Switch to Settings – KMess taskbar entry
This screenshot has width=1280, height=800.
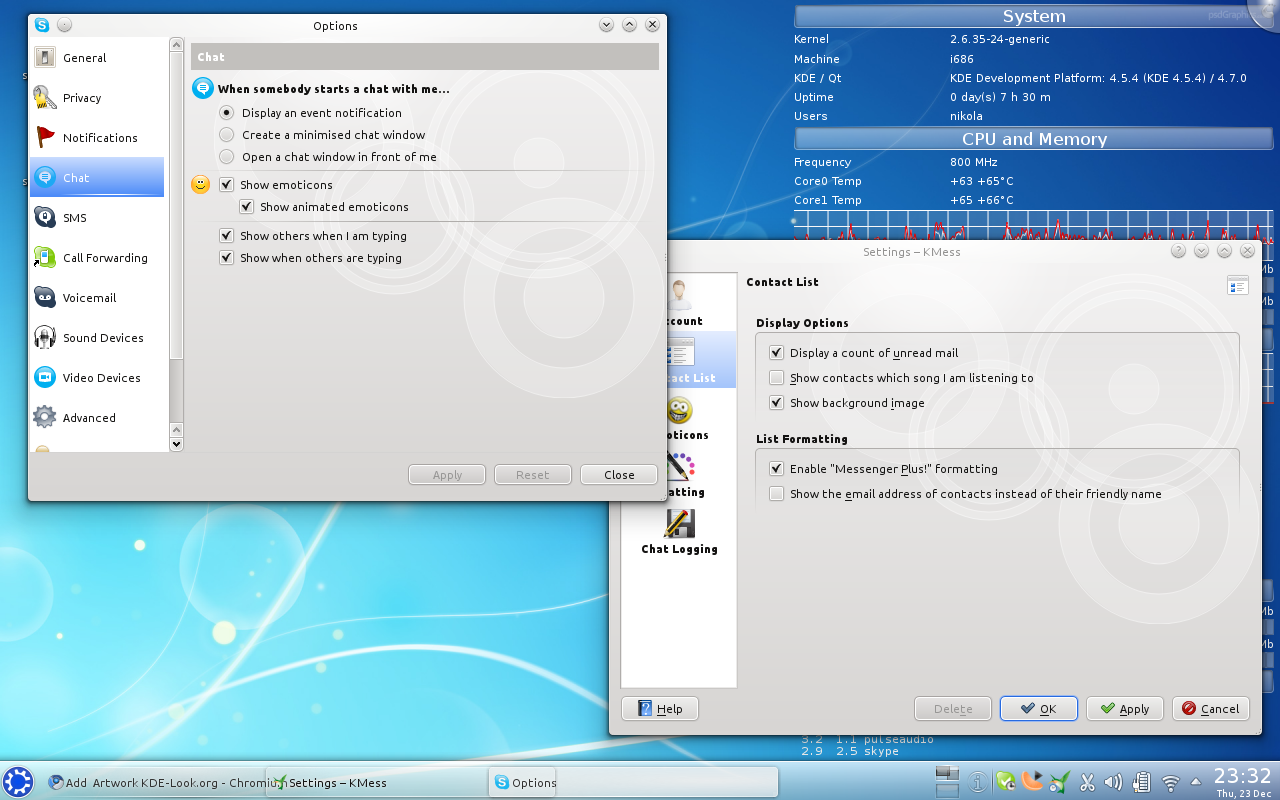point(377,782)
